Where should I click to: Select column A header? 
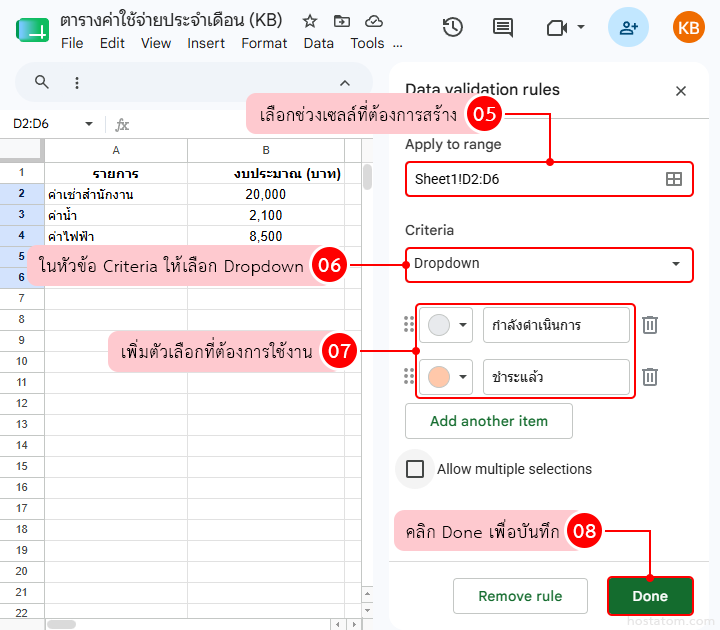(116, 150)
